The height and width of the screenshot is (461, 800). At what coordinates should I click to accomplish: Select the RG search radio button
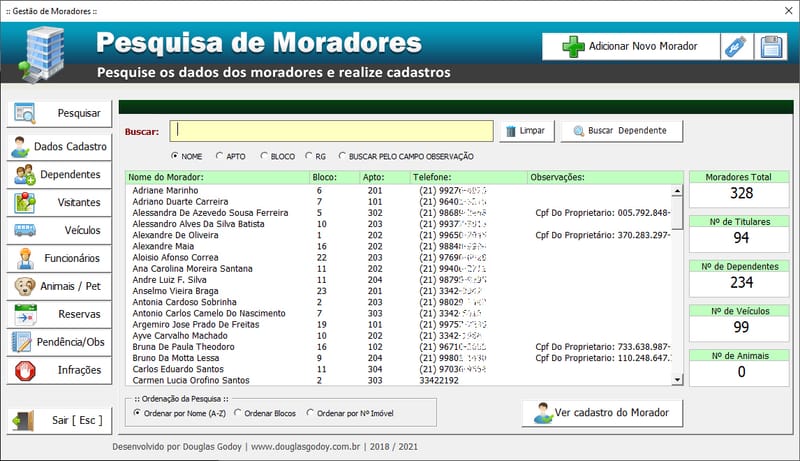pyautogui.click(x=309, y=156)
